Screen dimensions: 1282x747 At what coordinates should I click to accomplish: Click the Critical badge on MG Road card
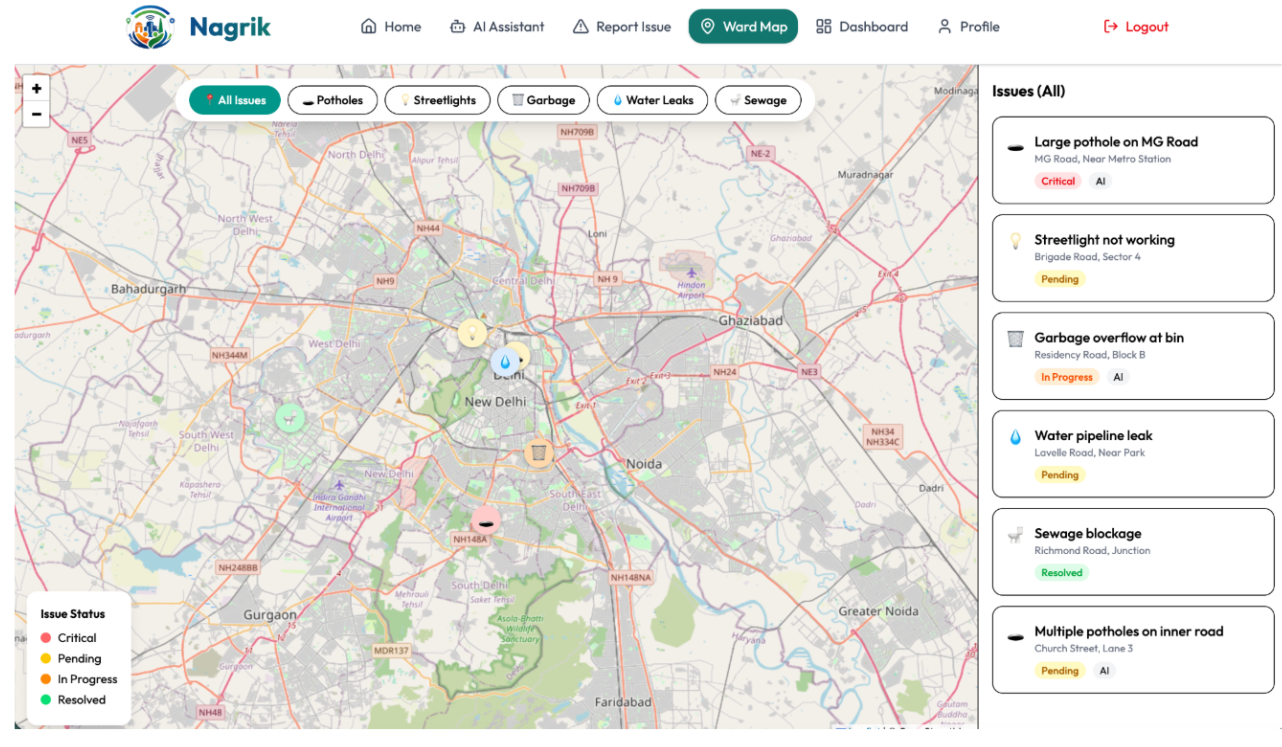tap(1058, 181)
